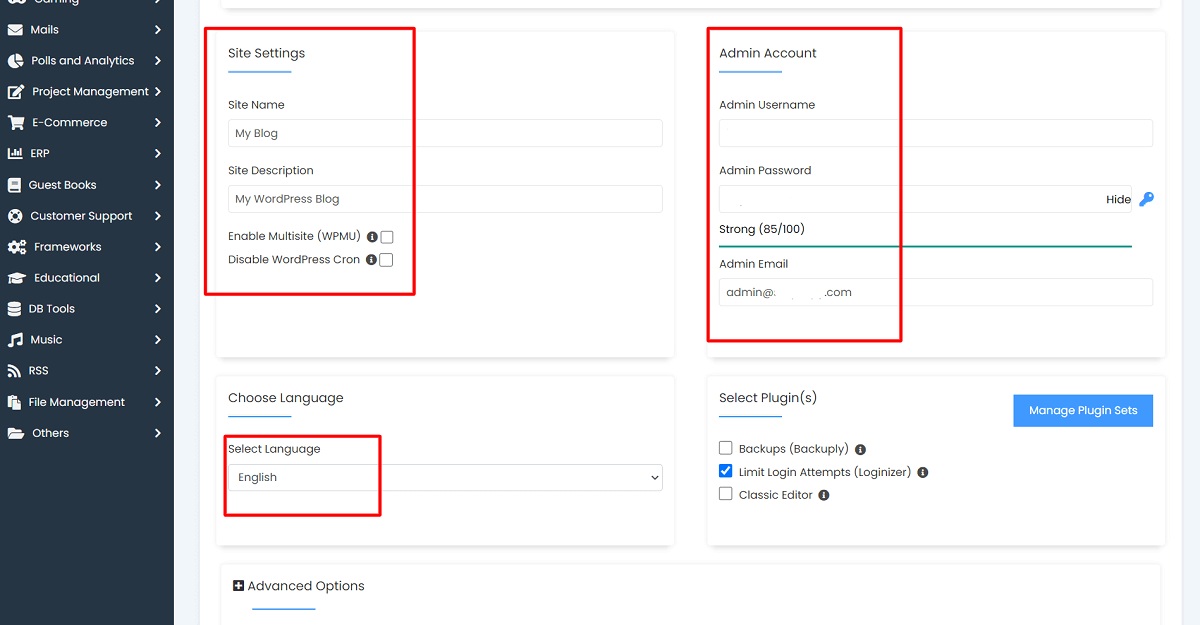
Task: Click the Mails envelope icon in the sidebar
Action: point(14,29)
